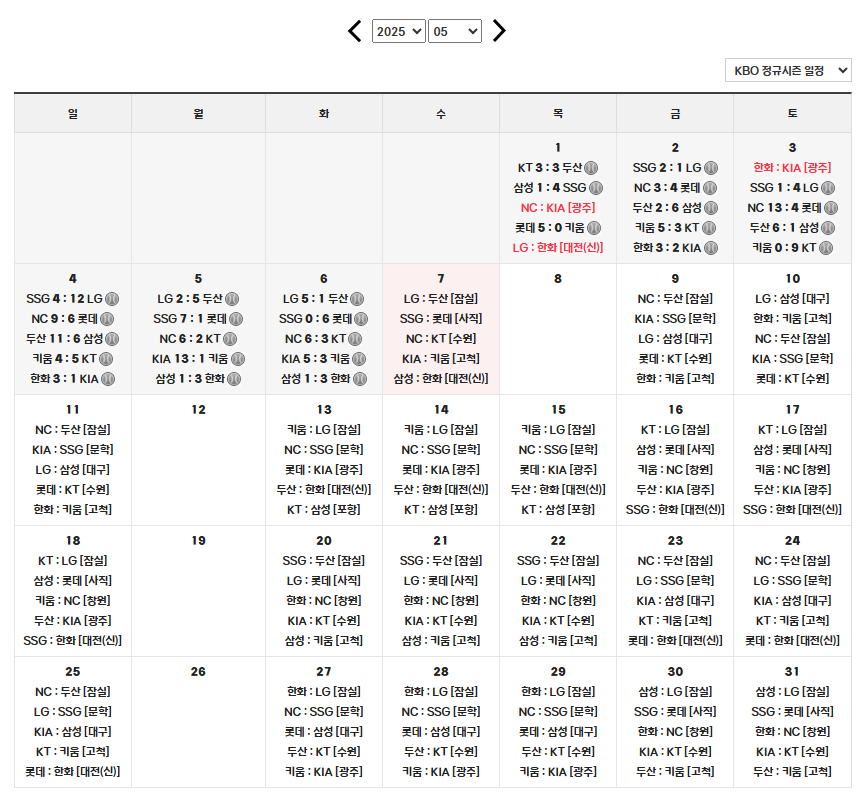Click baseball icon next to 키움 0:9 KT
Viewport: 866px width, 800px height.
click(x=826, y=248)
